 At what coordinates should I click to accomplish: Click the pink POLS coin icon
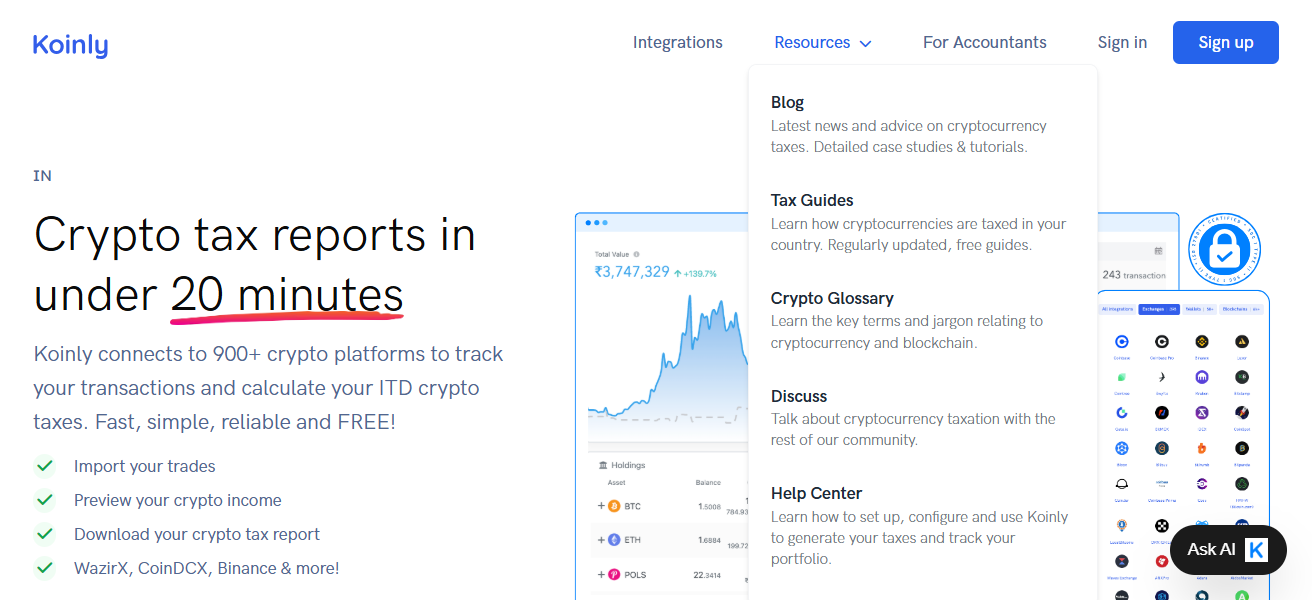pyautogui.click(x=614, y=574)
